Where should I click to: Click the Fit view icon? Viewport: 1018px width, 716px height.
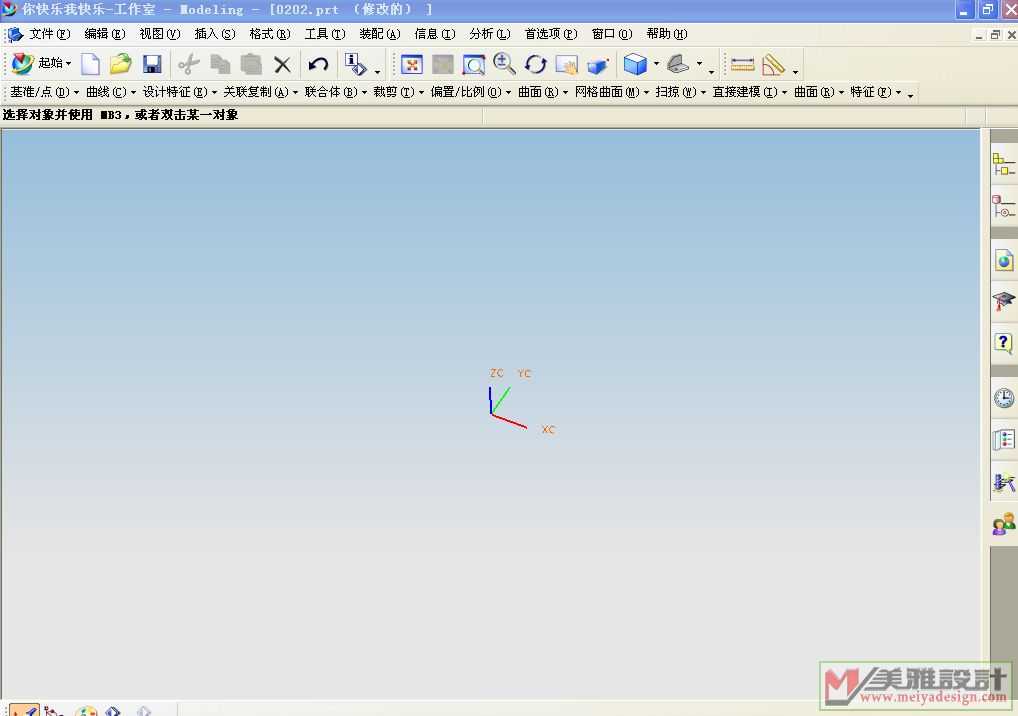tap(411, 65)
